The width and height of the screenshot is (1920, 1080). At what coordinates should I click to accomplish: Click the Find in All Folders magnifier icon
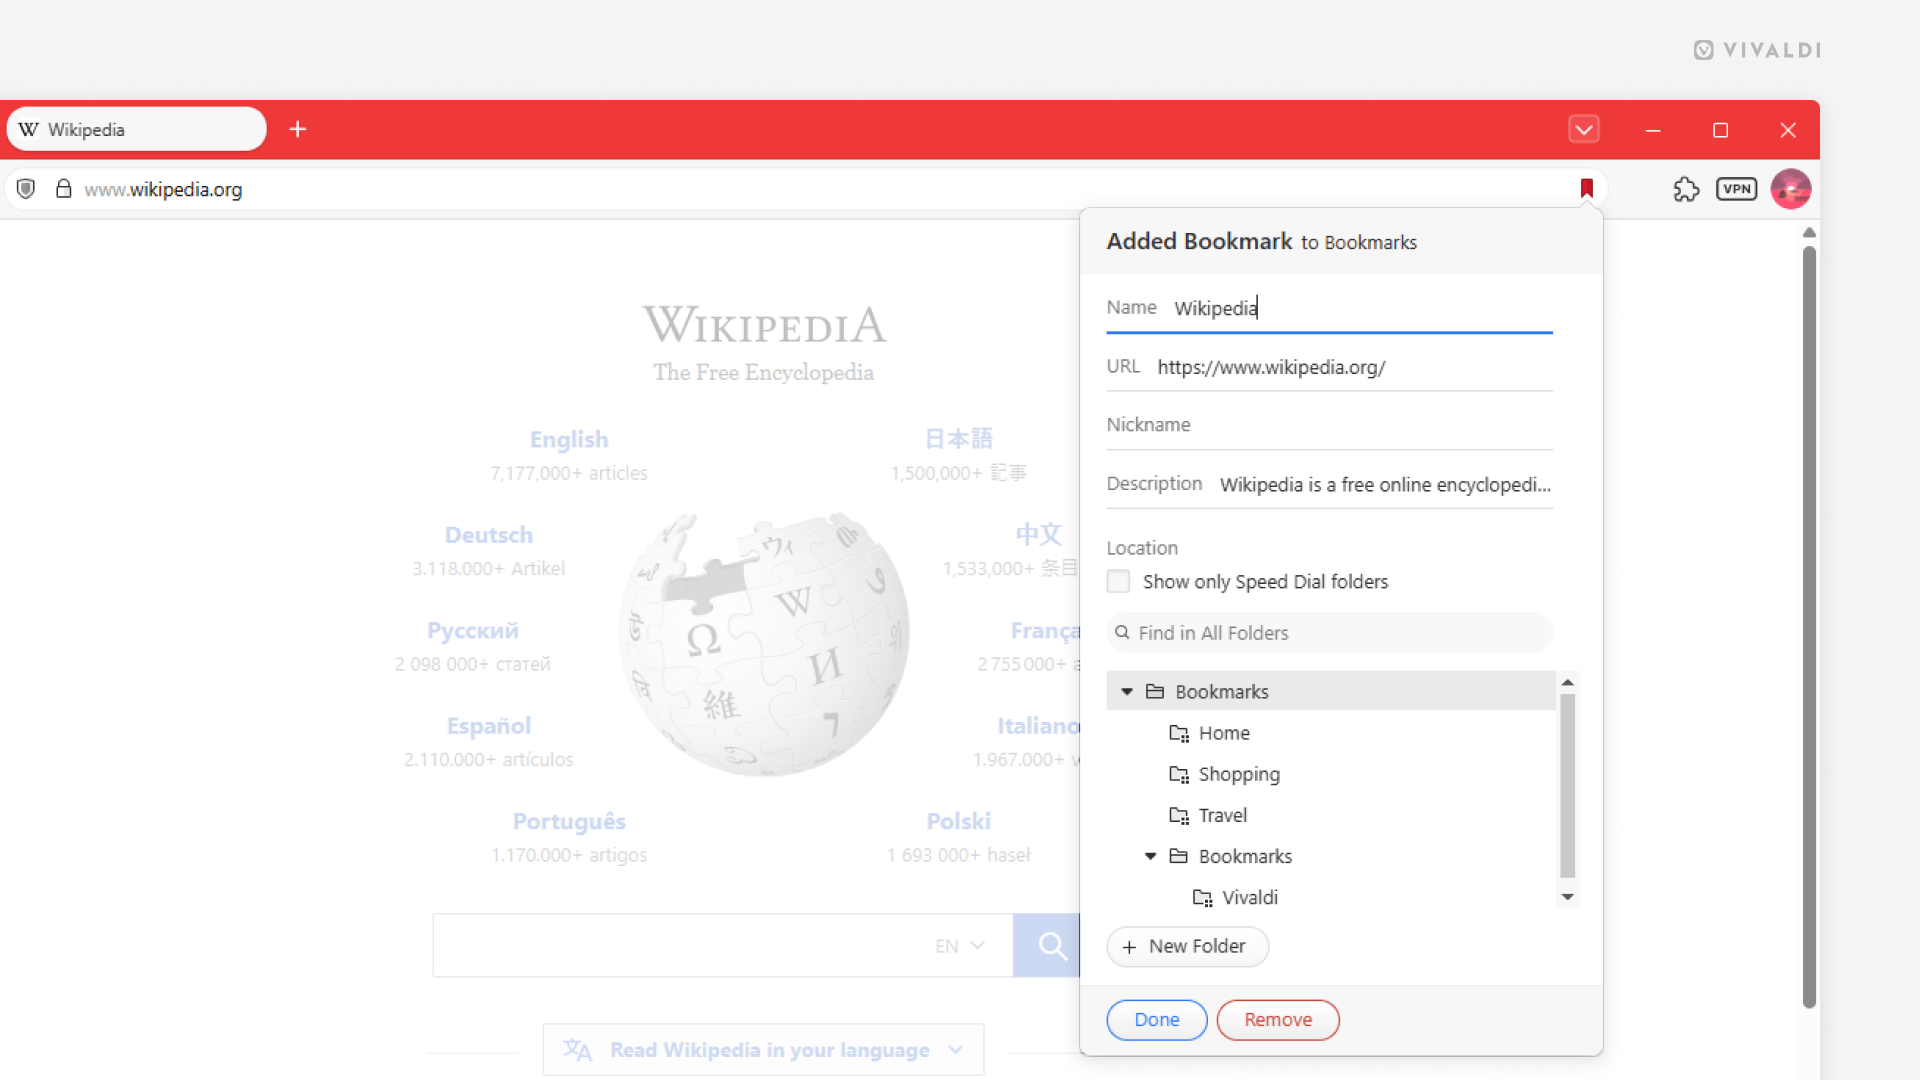click(x=1122, y=633)
